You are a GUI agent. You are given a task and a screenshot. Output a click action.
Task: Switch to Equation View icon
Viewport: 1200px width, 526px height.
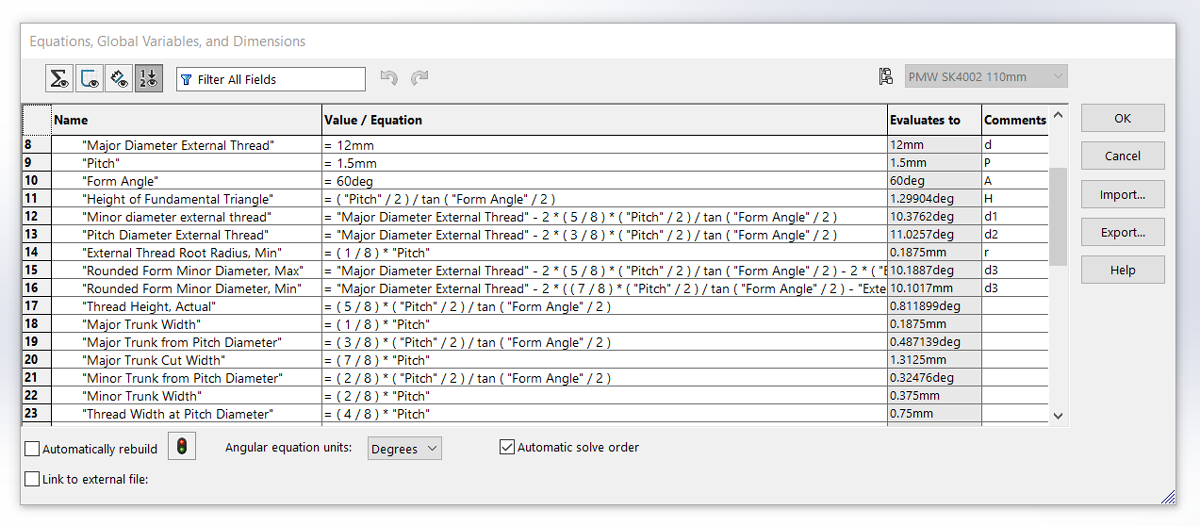coord(60,79)
